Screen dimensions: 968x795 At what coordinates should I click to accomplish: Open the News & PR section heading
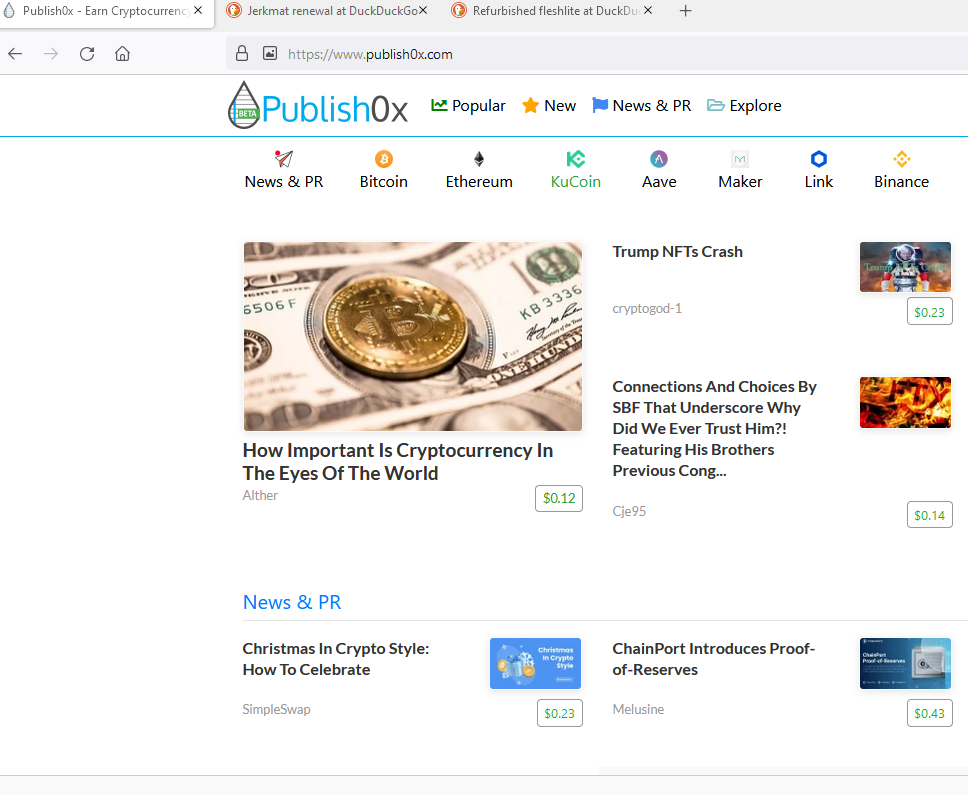292,602
